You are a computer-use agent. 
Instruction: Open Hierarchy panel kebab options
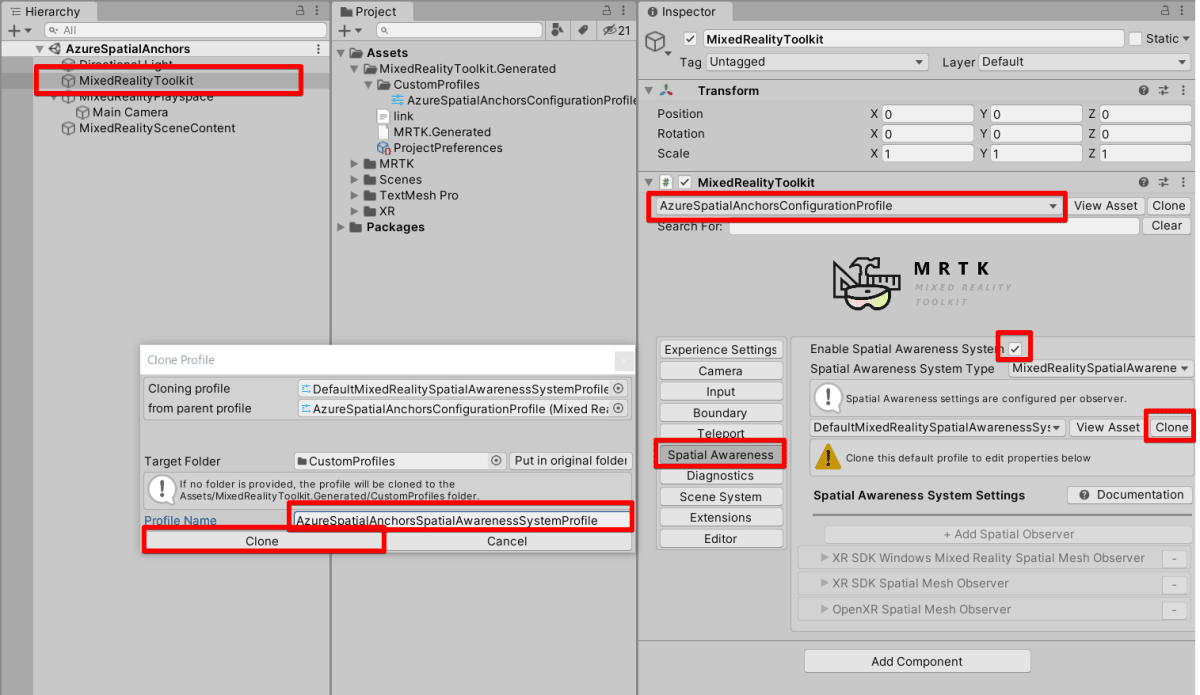click(x=317, y=11)
